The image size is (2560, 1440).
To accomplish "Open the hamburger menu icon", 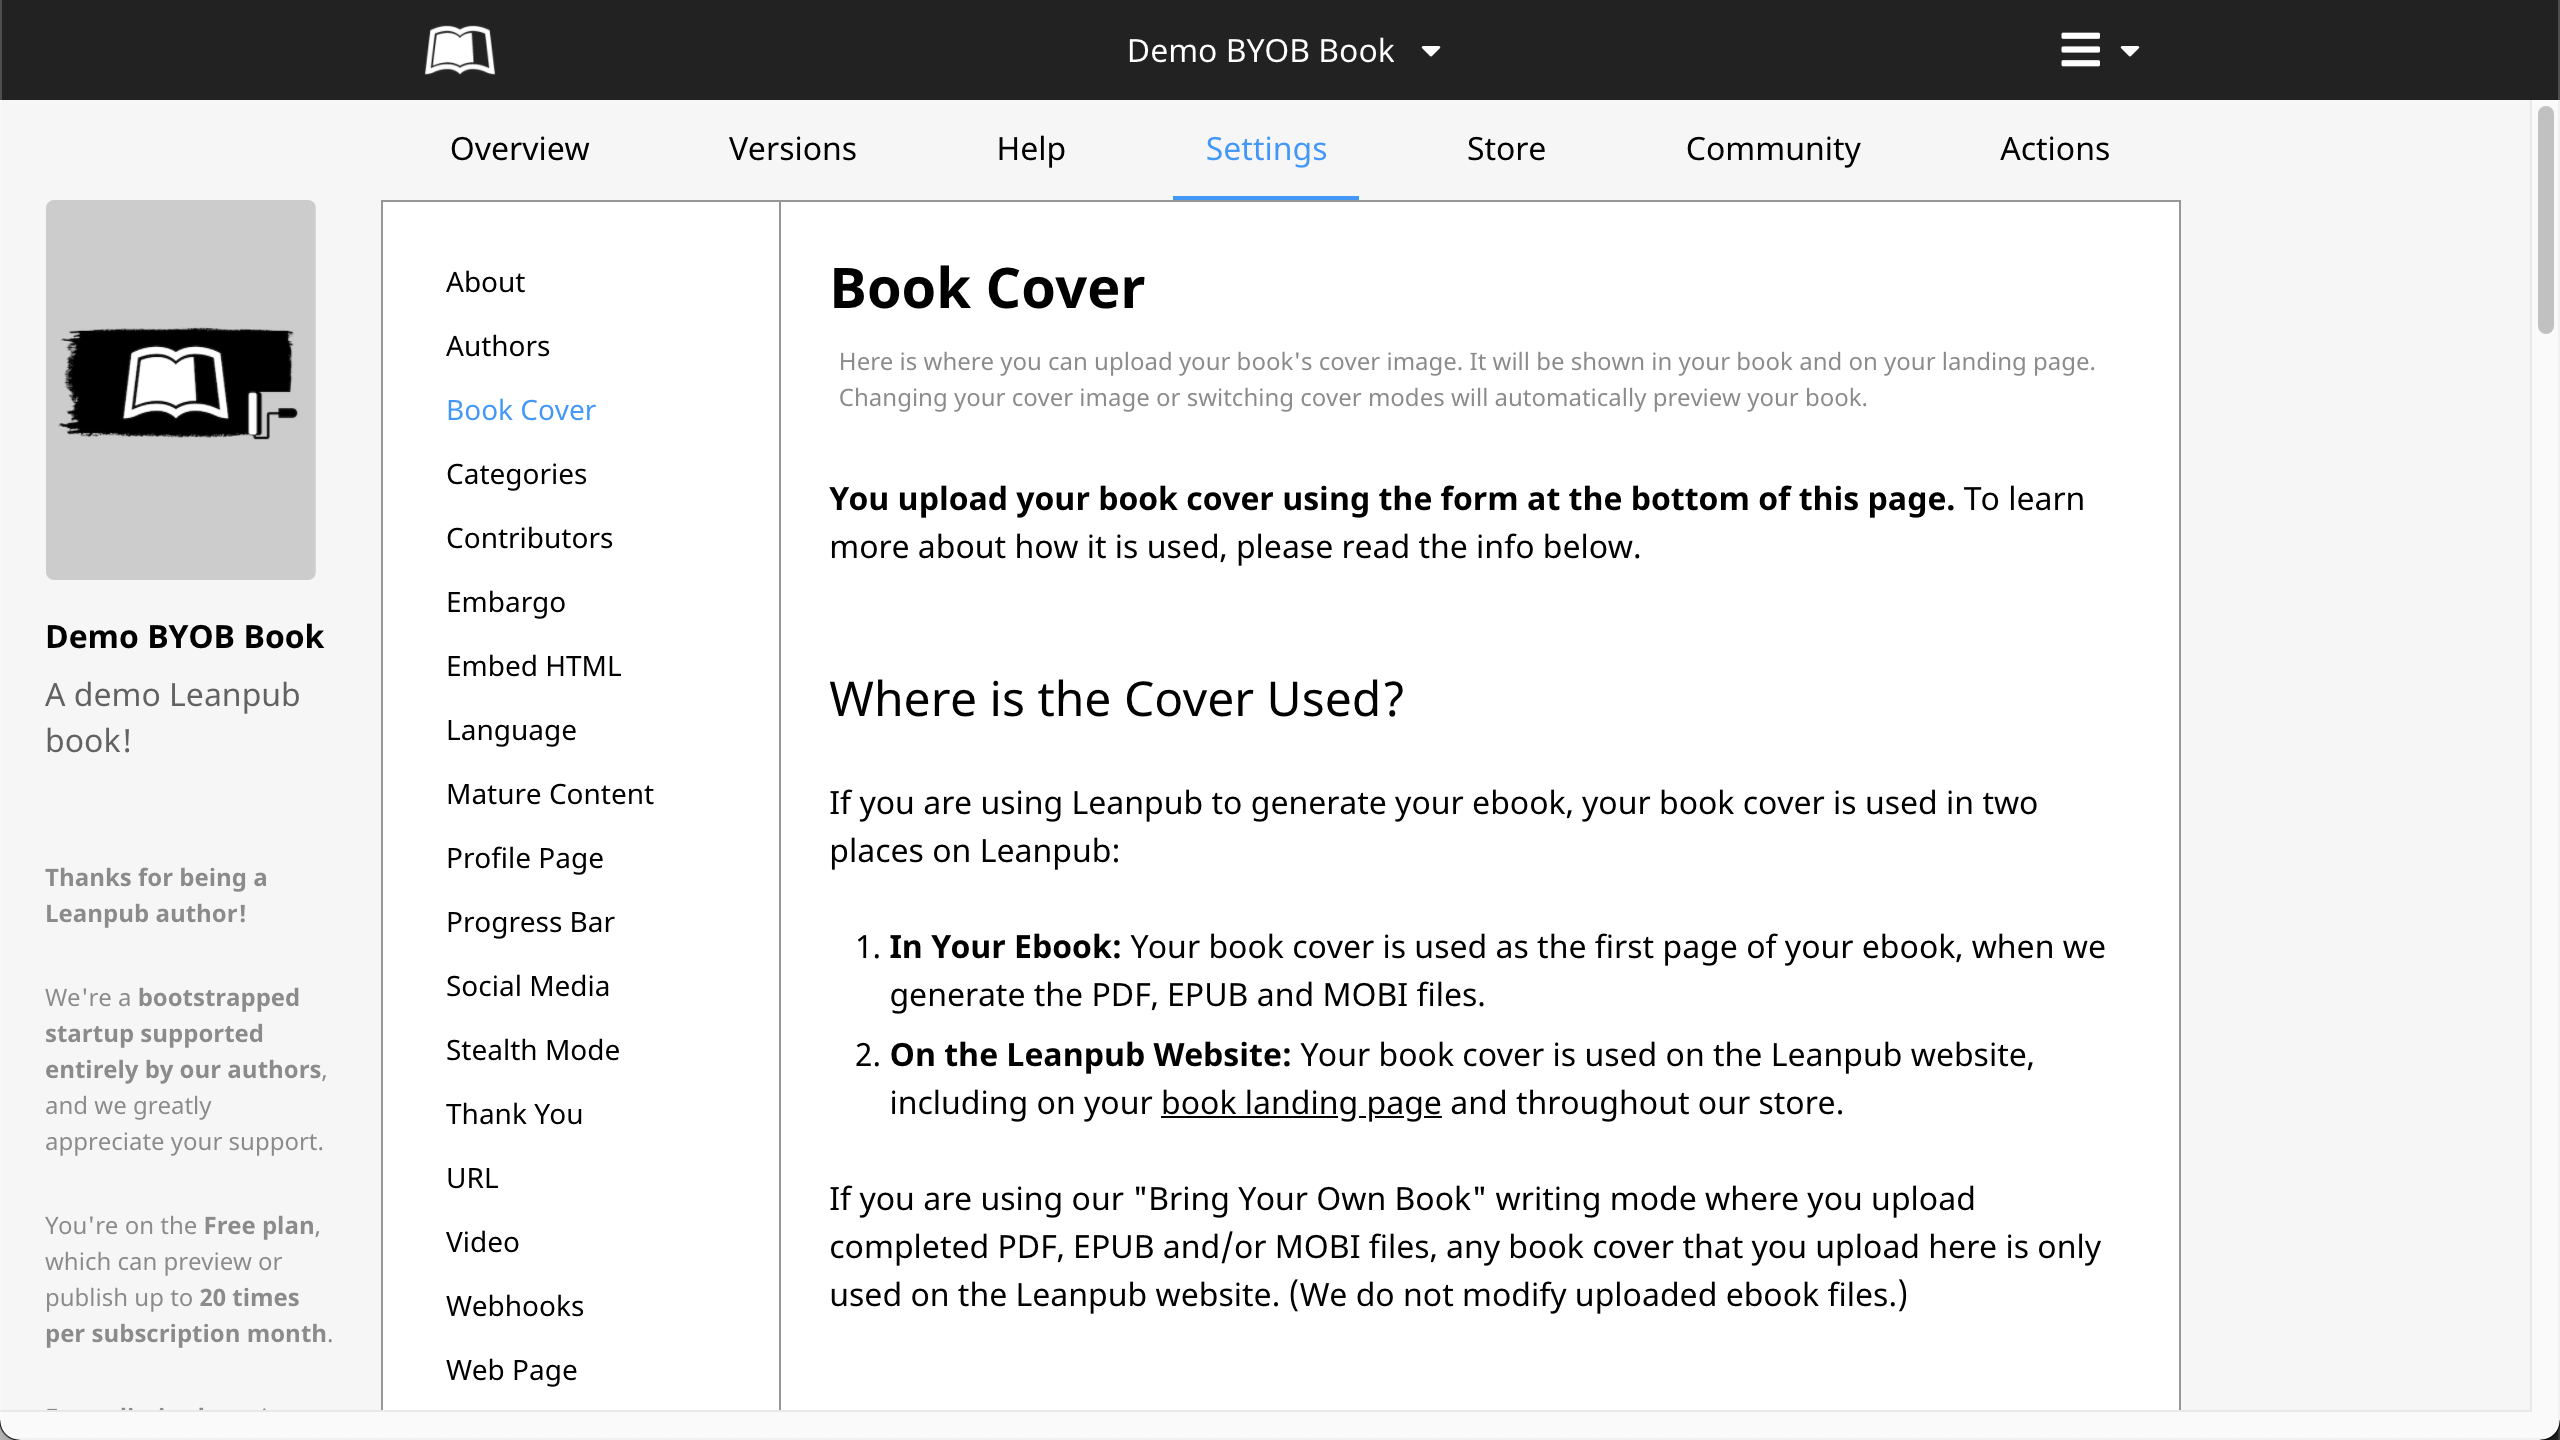I will 2080,50.
